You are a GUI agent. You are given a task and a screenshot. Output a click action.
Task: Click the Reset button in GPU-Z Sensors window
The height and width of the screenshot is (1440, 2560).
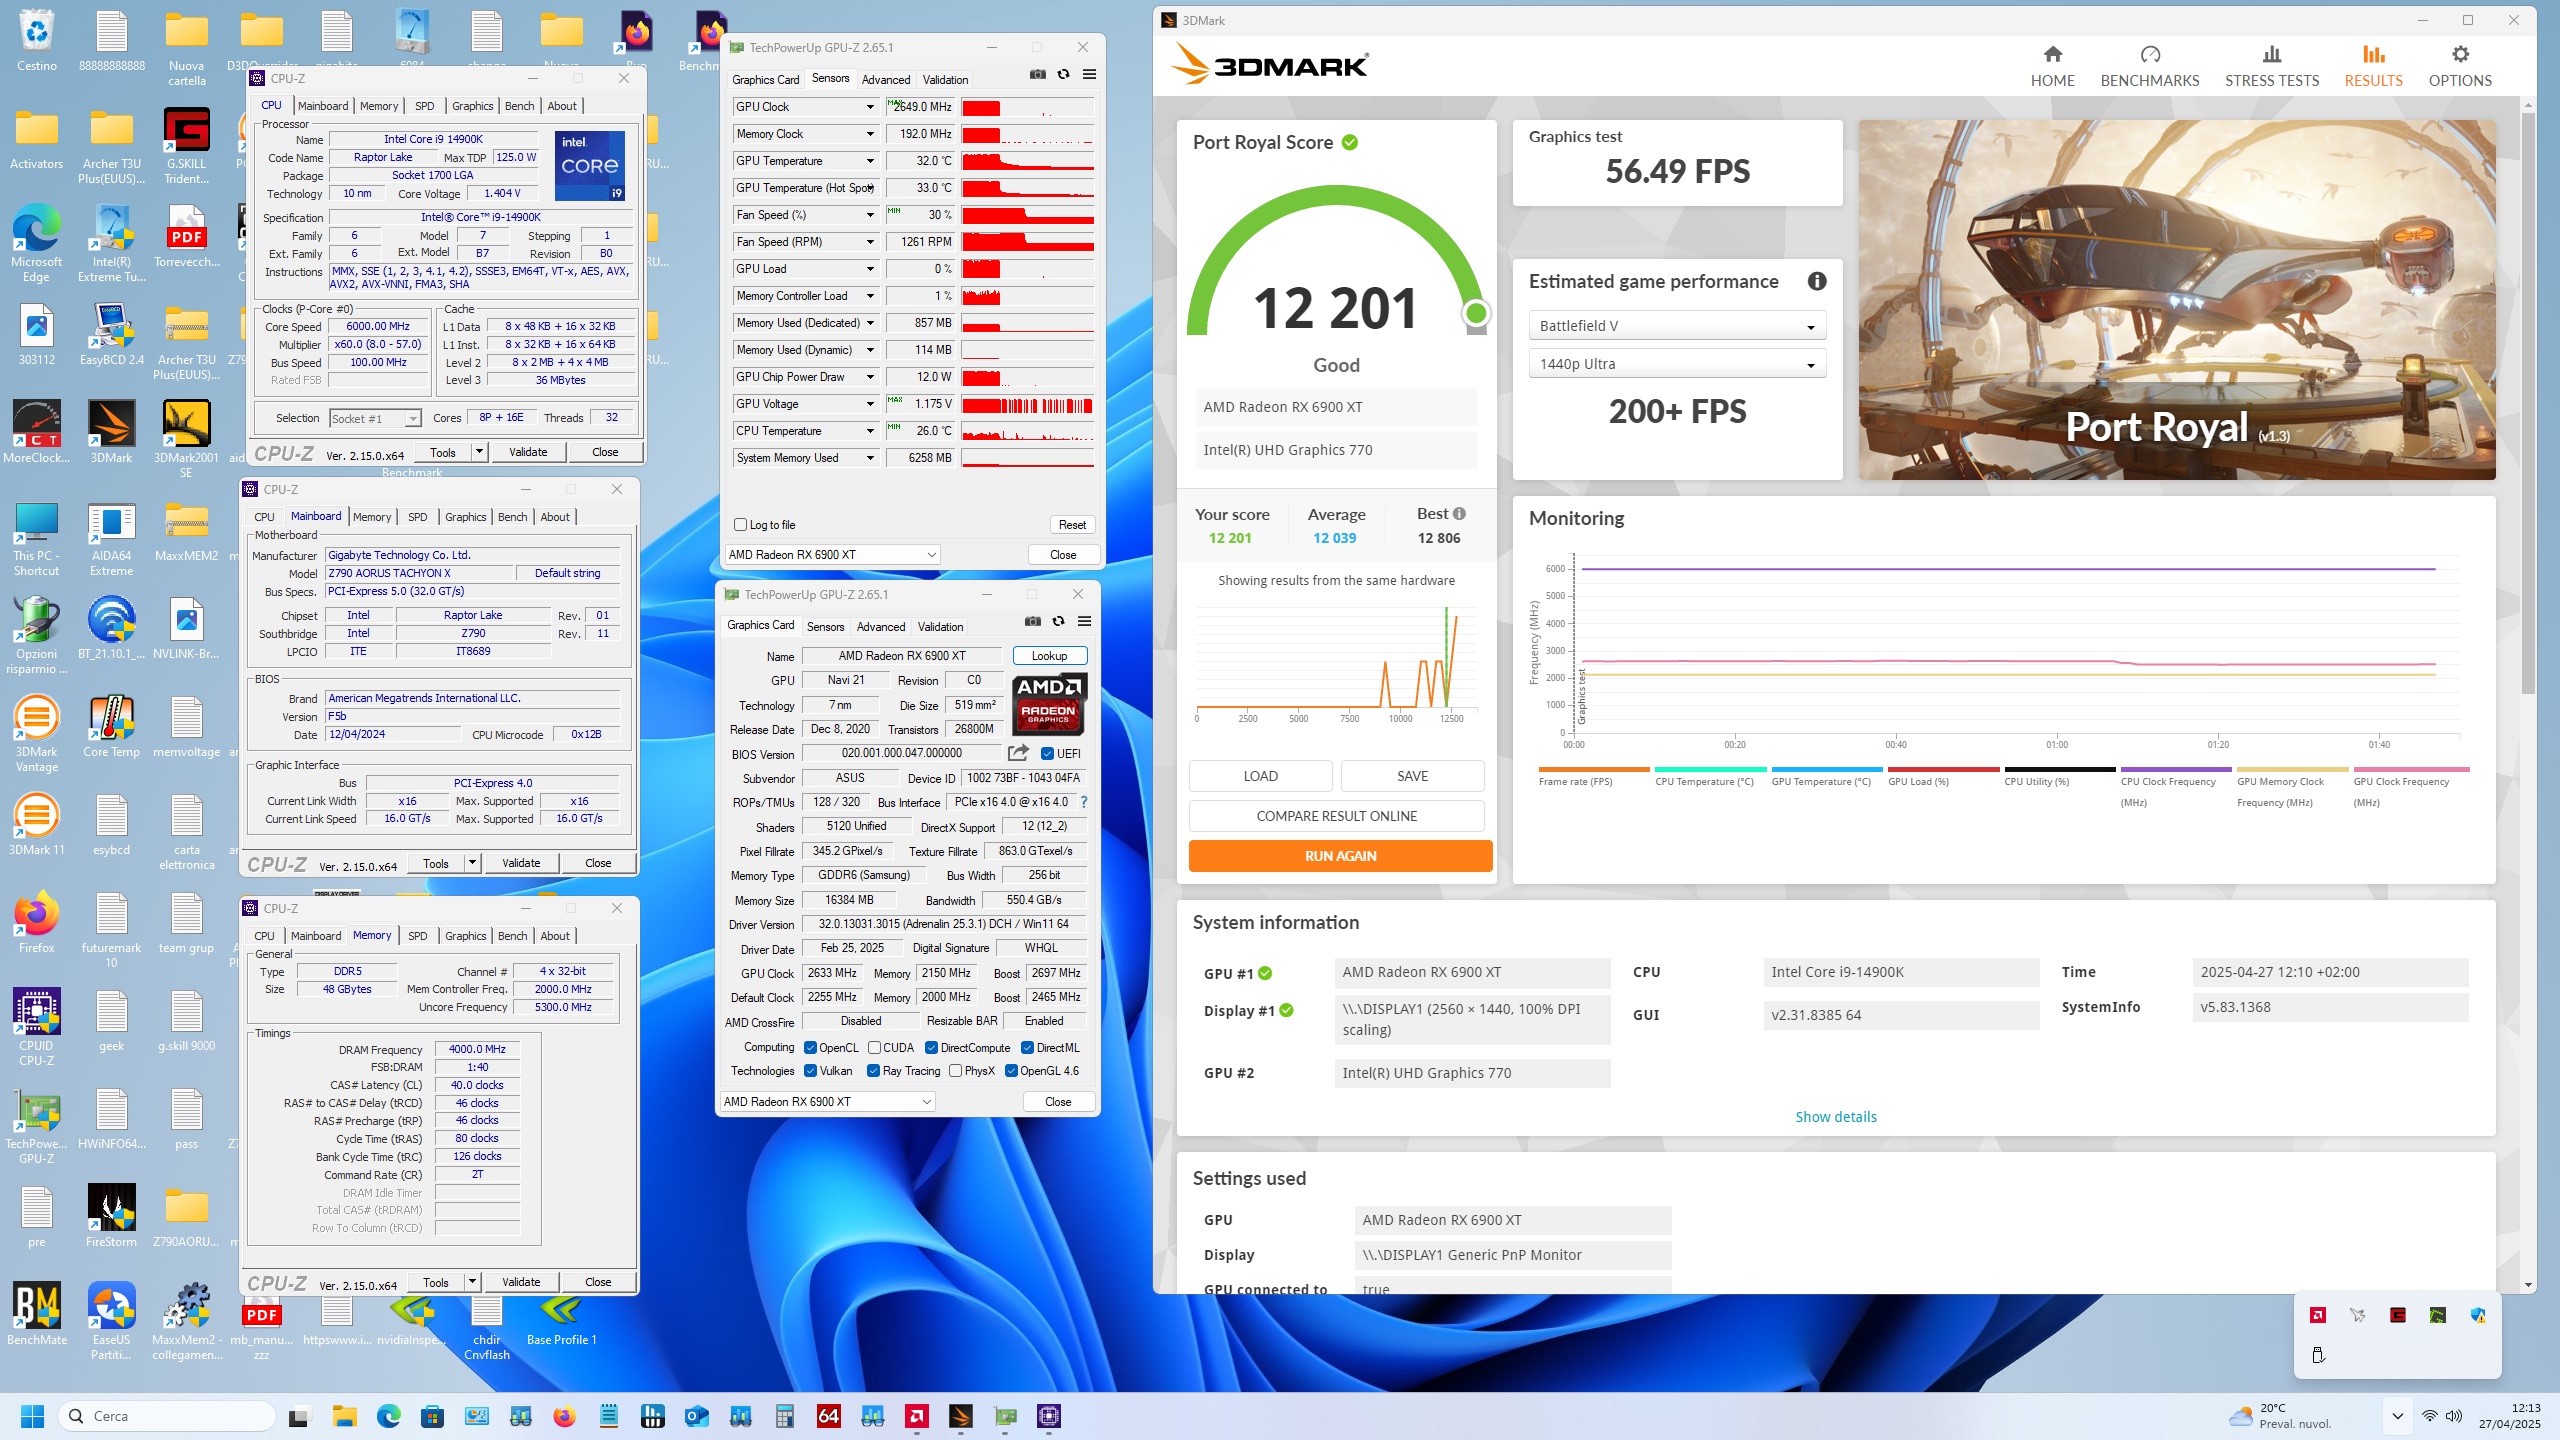1072,525
